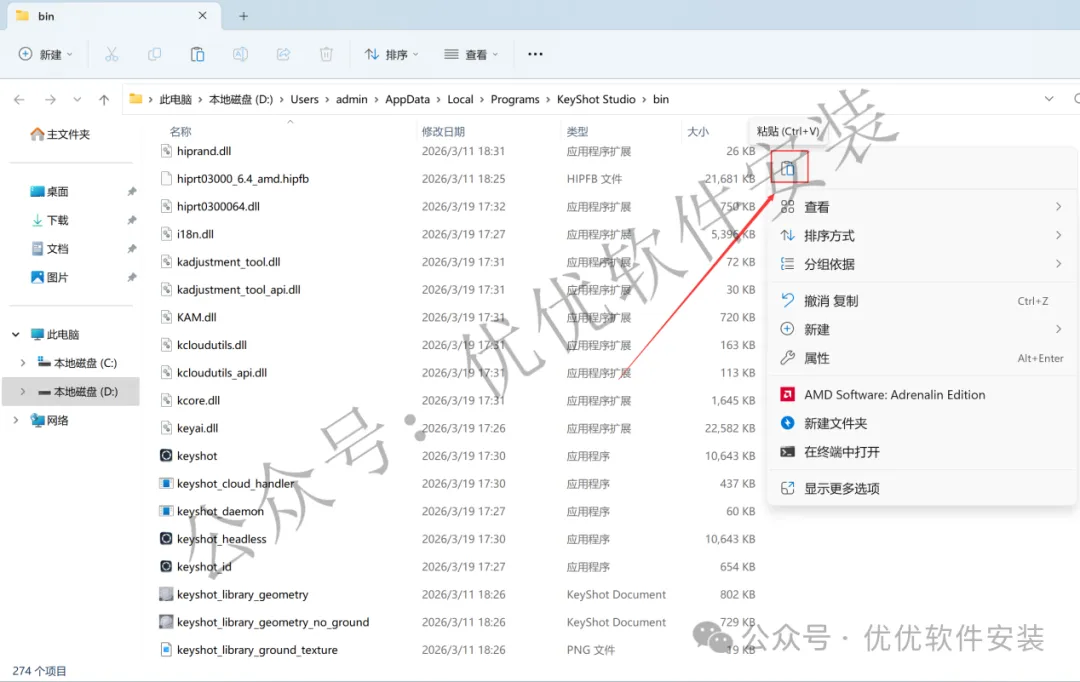Sort by the 名称 column header
Screen dimensions: 1080x682
tap(180, 132)
